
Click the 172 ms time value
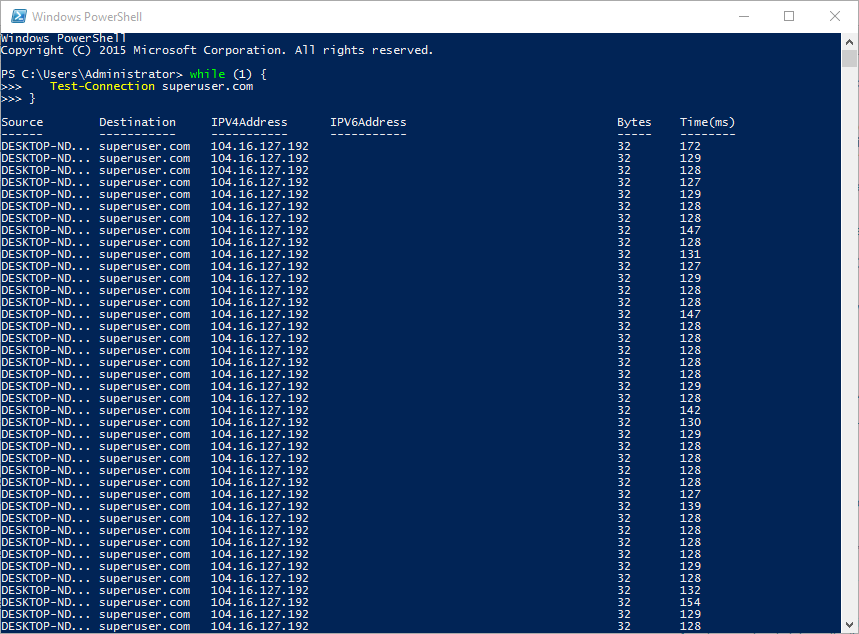(x=690, y=146)
